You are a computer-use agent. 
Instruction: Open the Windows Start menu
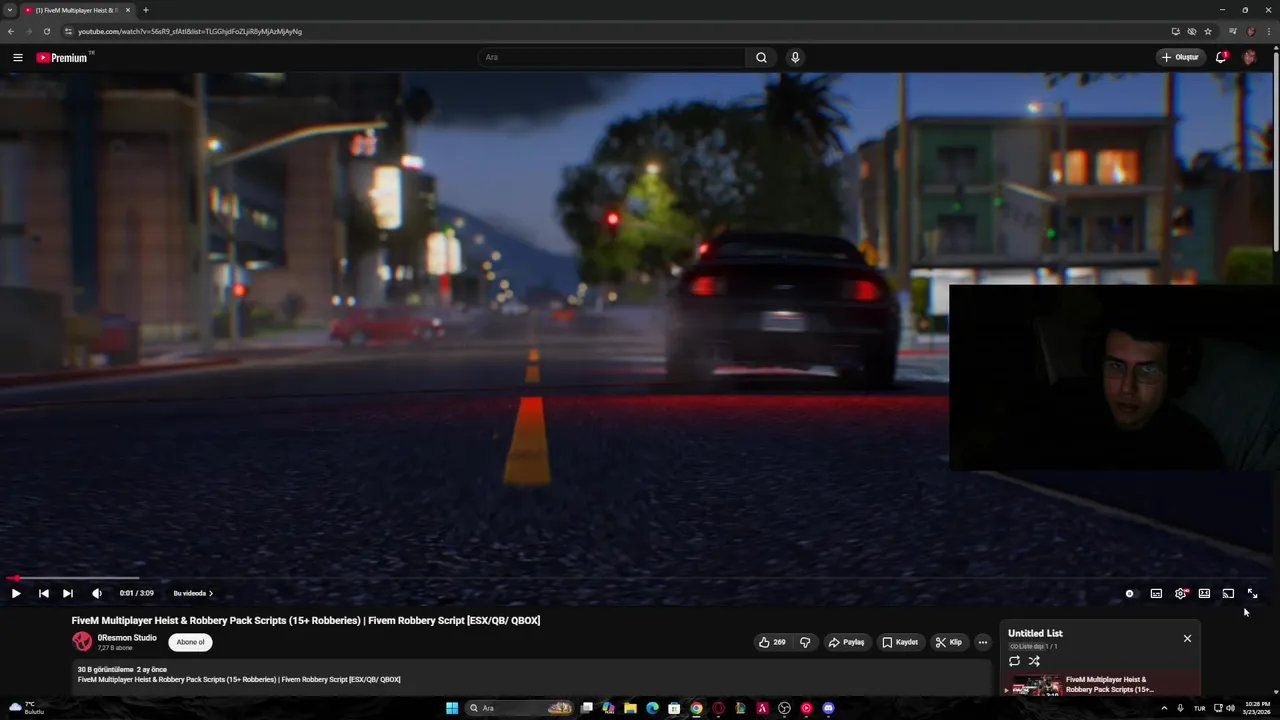(x=452, y=708)
